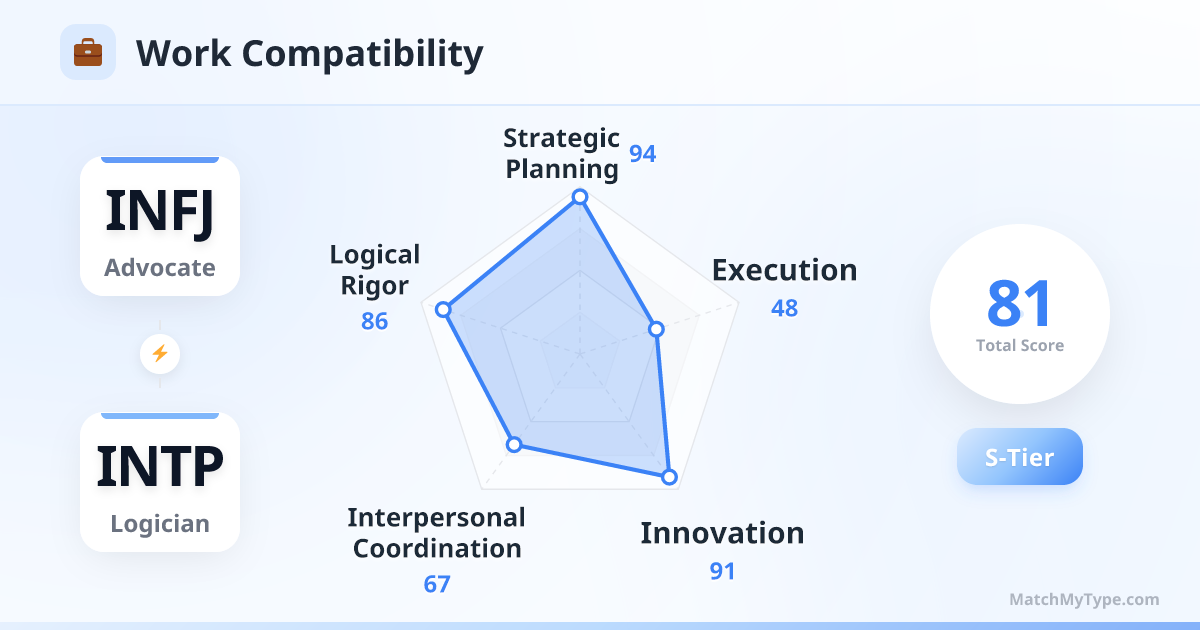The image size is (1200, 630).
Task: Click the lightning bolt connector icon
Action: coord(159,353)
